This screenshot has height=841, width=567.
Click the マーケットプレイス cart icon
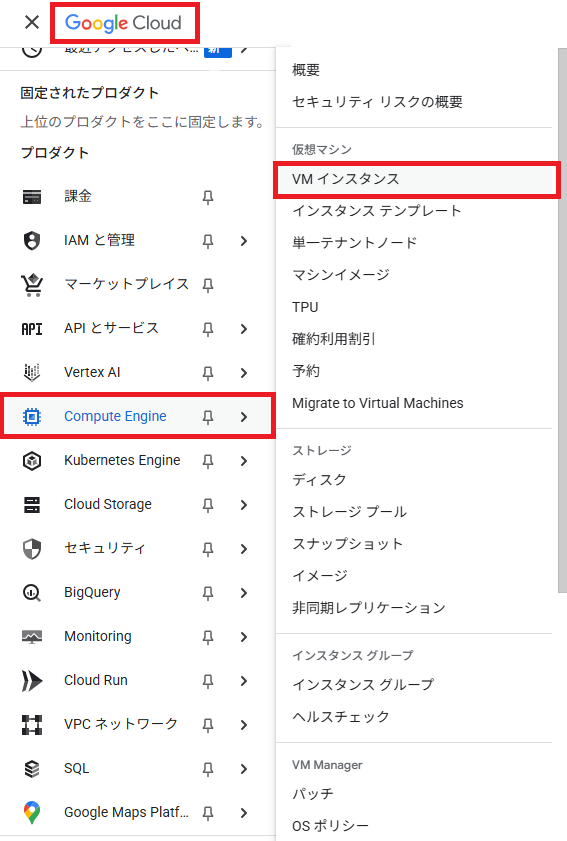[32, 284]
